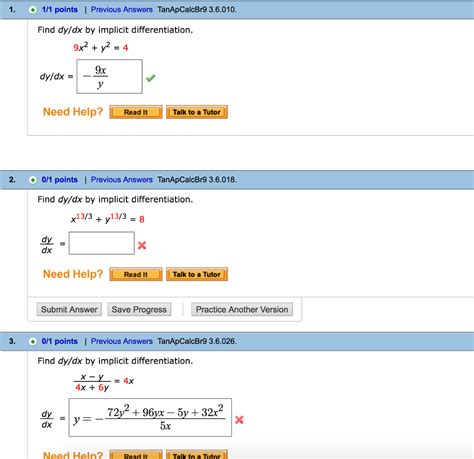This screenshot has height=459, width=474.
Task: Open Practice Another Version
Action: pyautogui.click(x=242, y=309)
